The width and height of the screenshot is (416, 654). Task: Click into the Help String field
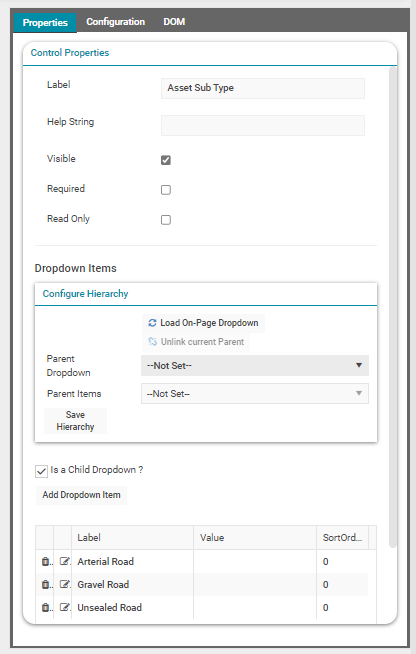263,126
